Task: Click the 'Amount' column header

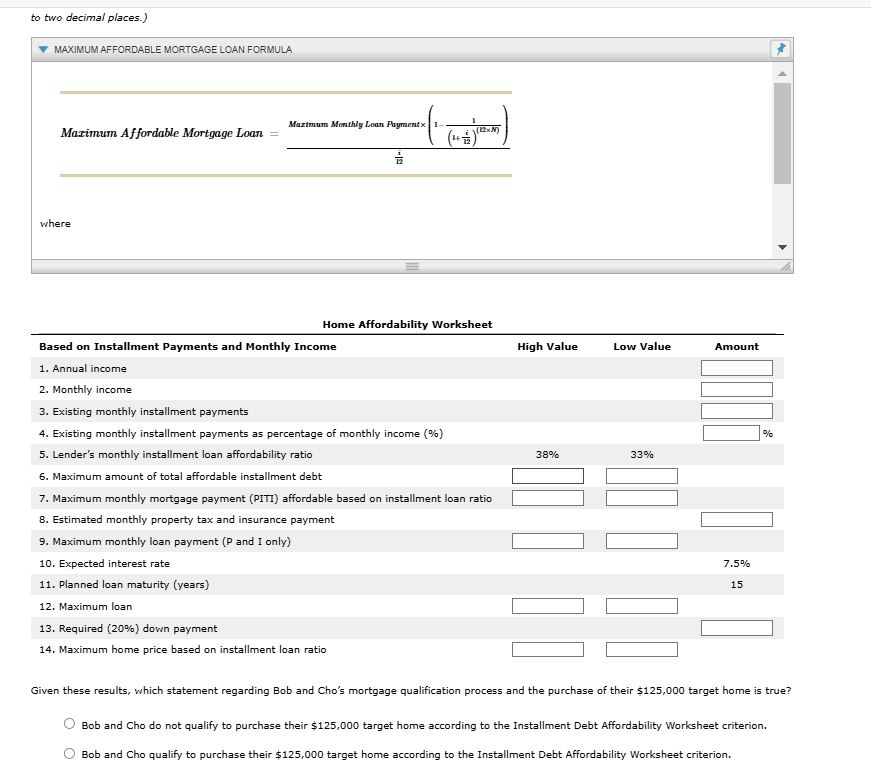Action: click(x=737, y=347)
